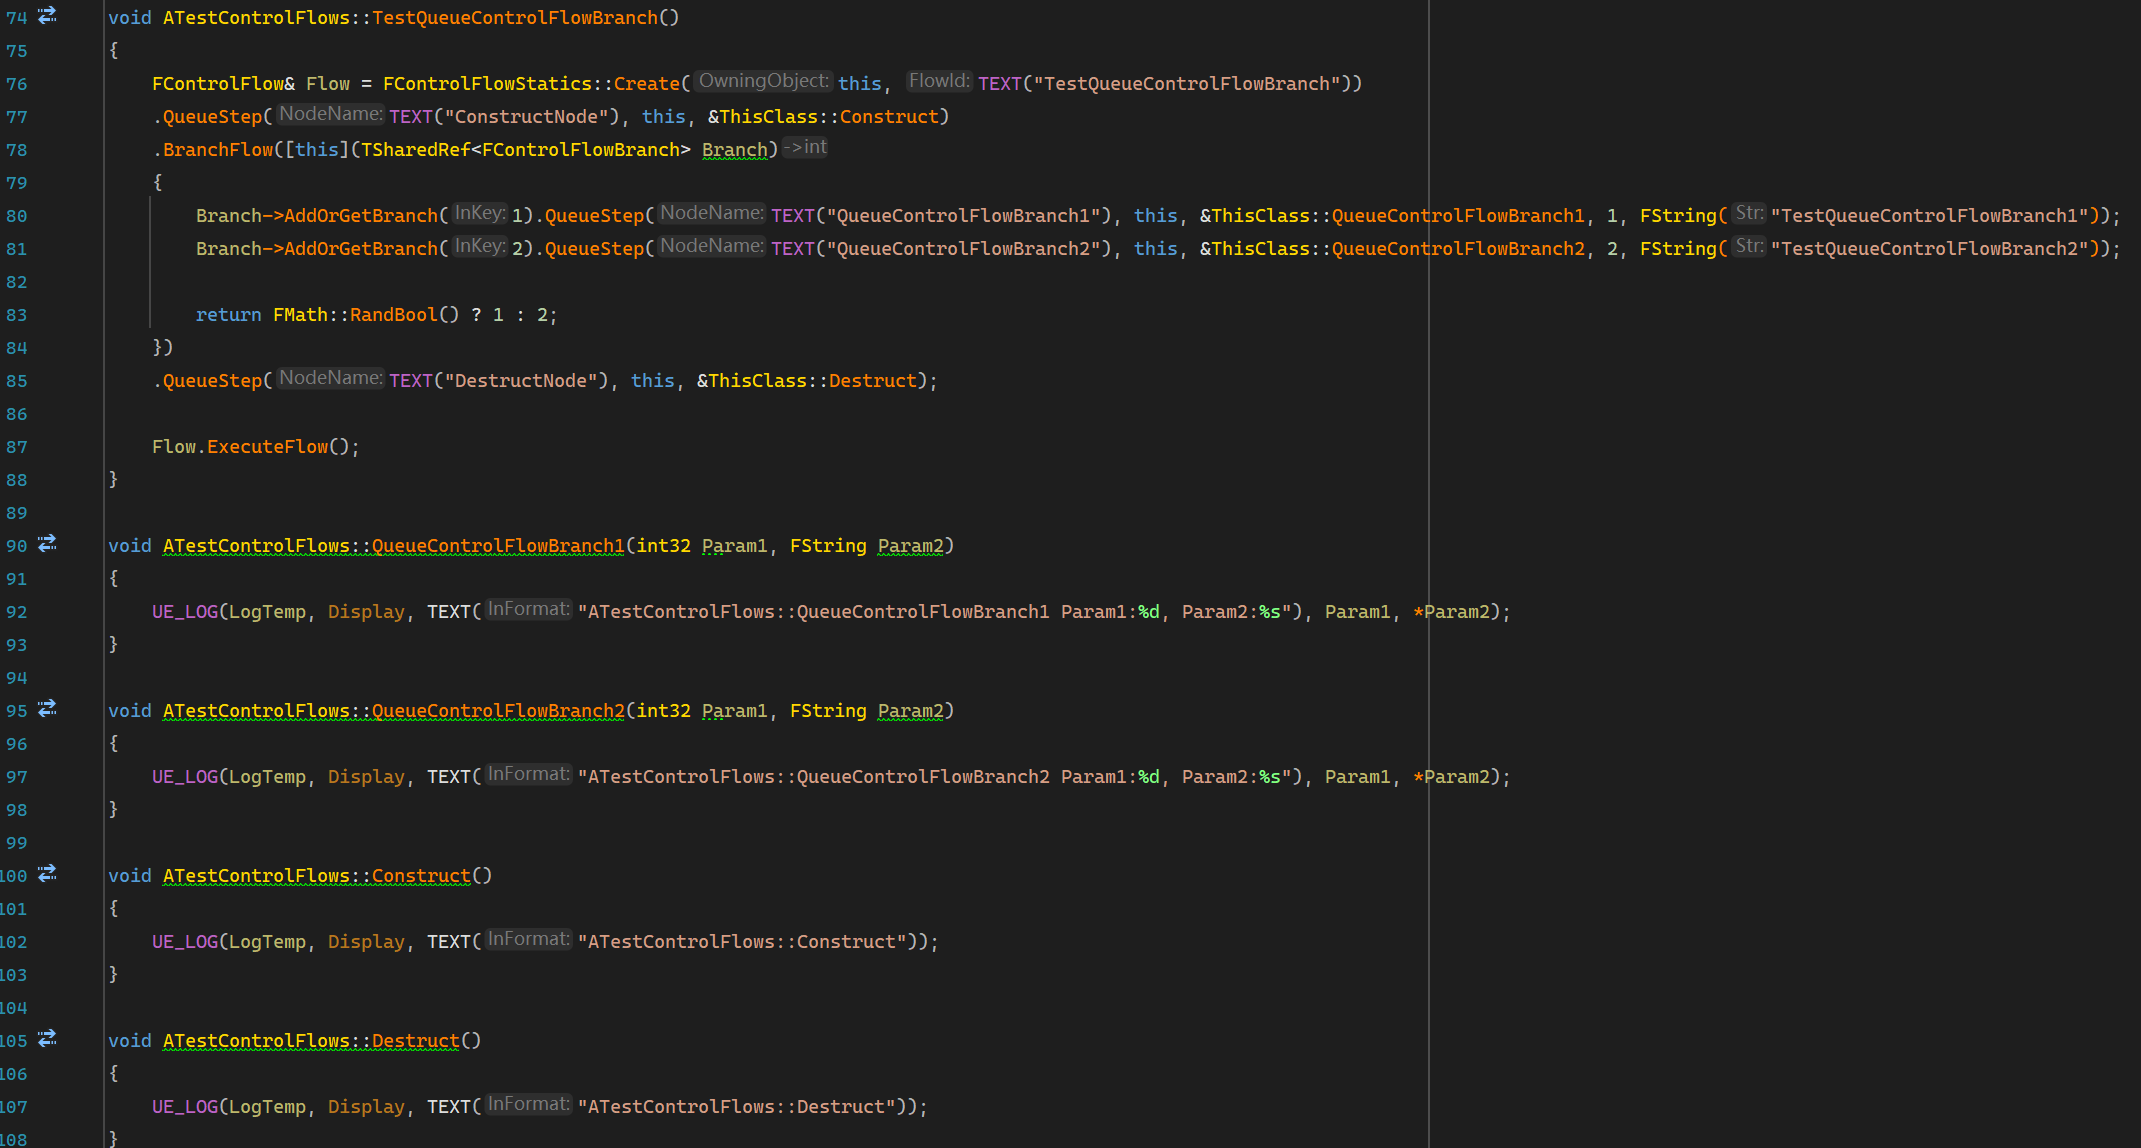Click the '->int' return type hint
2141x1148 pixels.
pos(806,148)
